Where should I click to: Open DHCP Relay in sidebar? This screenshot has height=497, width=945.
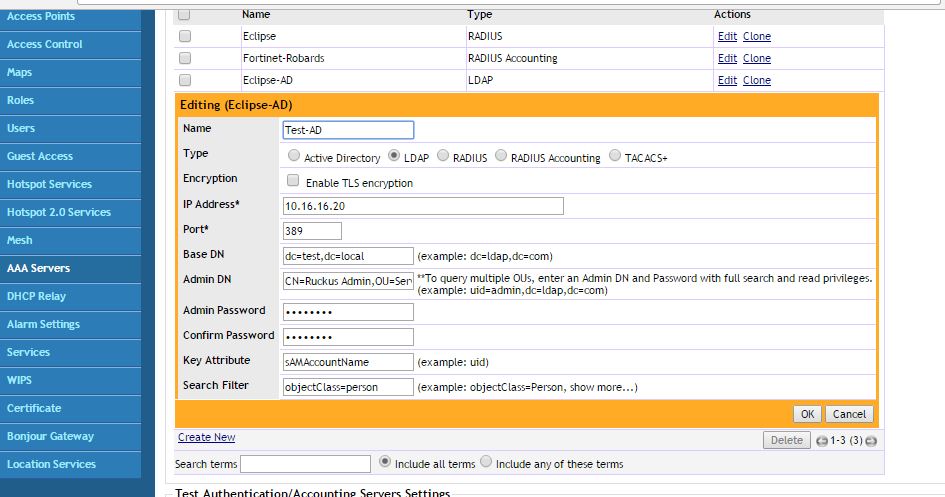pos(71,296)
